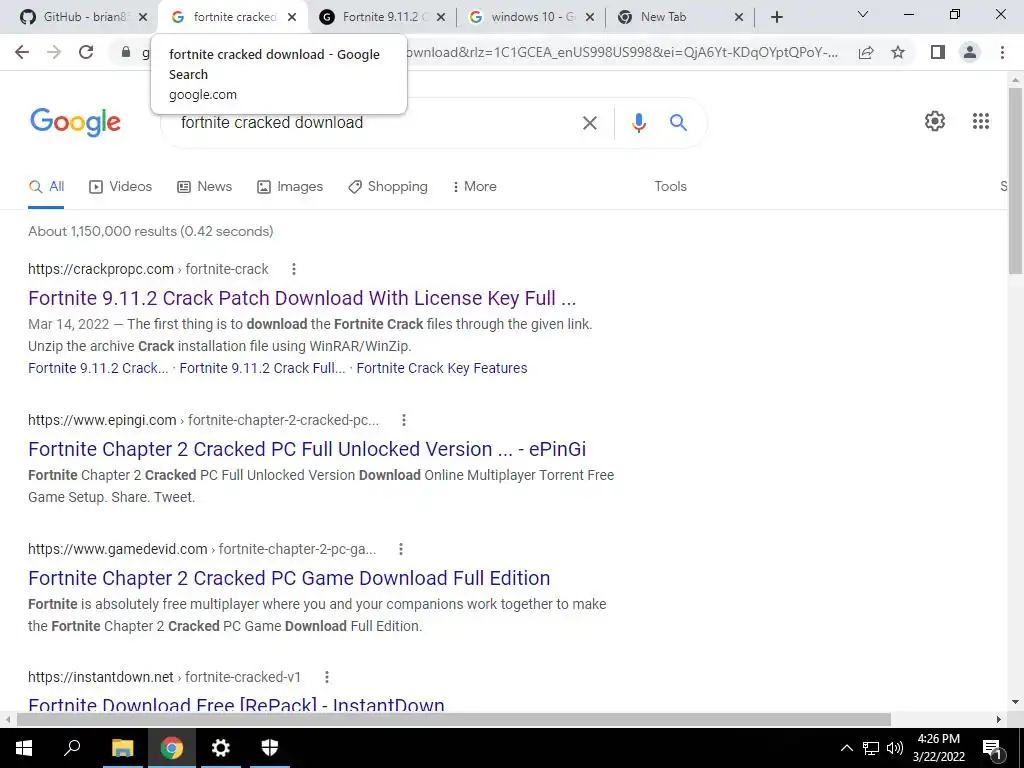Start voice search with microphone icon

[x=639, y=123]
